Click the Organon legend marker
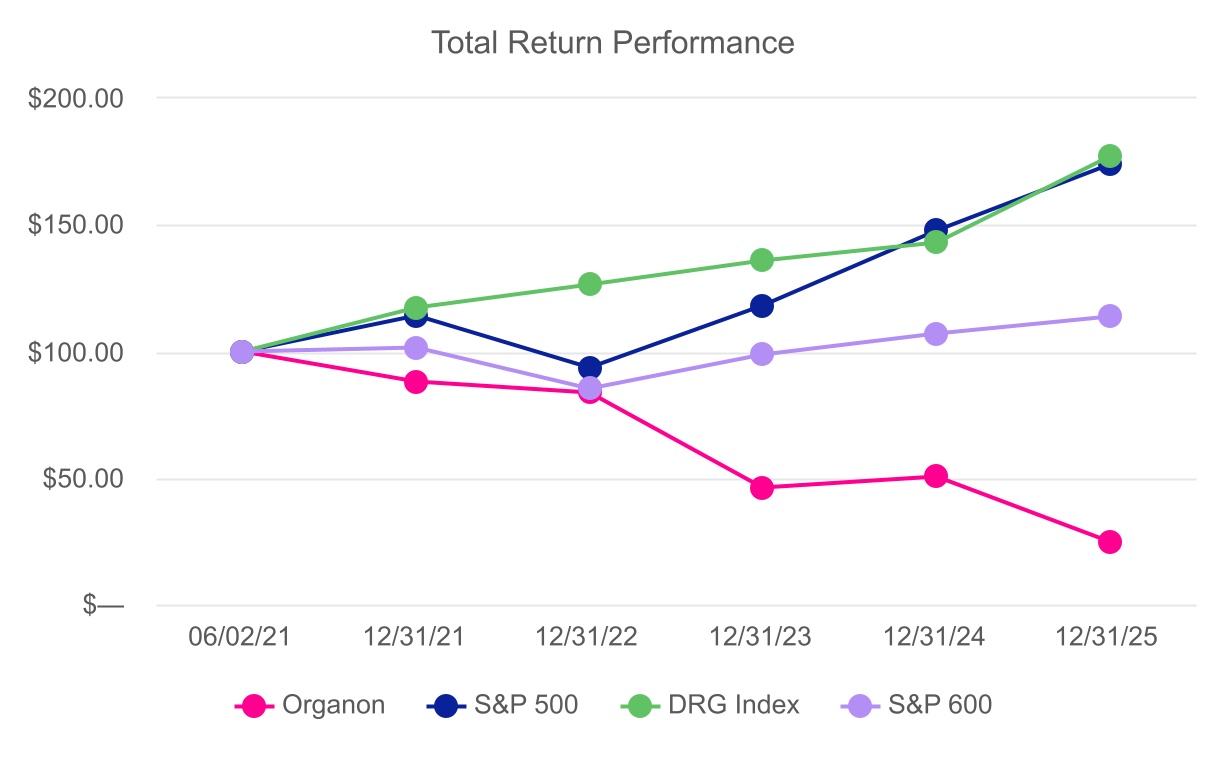The height and width of the screenshot is (760, 1226). click(255, 705)
